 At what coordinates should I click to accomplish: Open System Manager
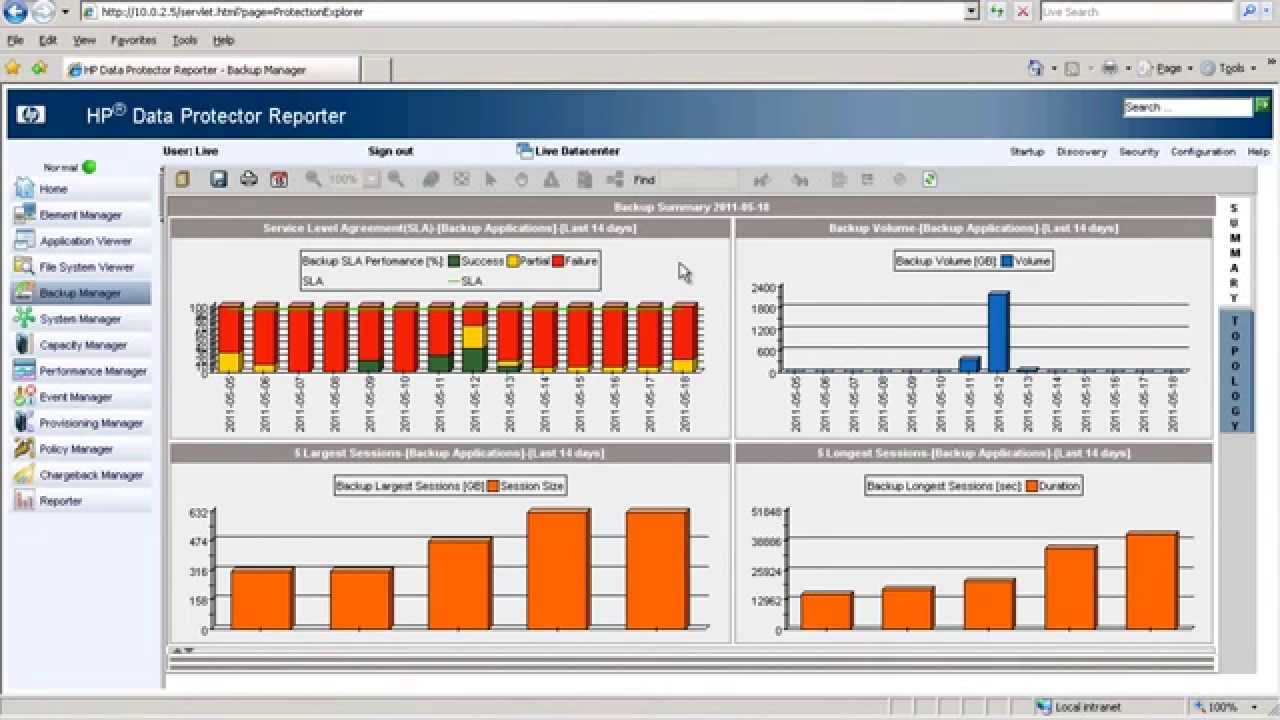(80, 319)
